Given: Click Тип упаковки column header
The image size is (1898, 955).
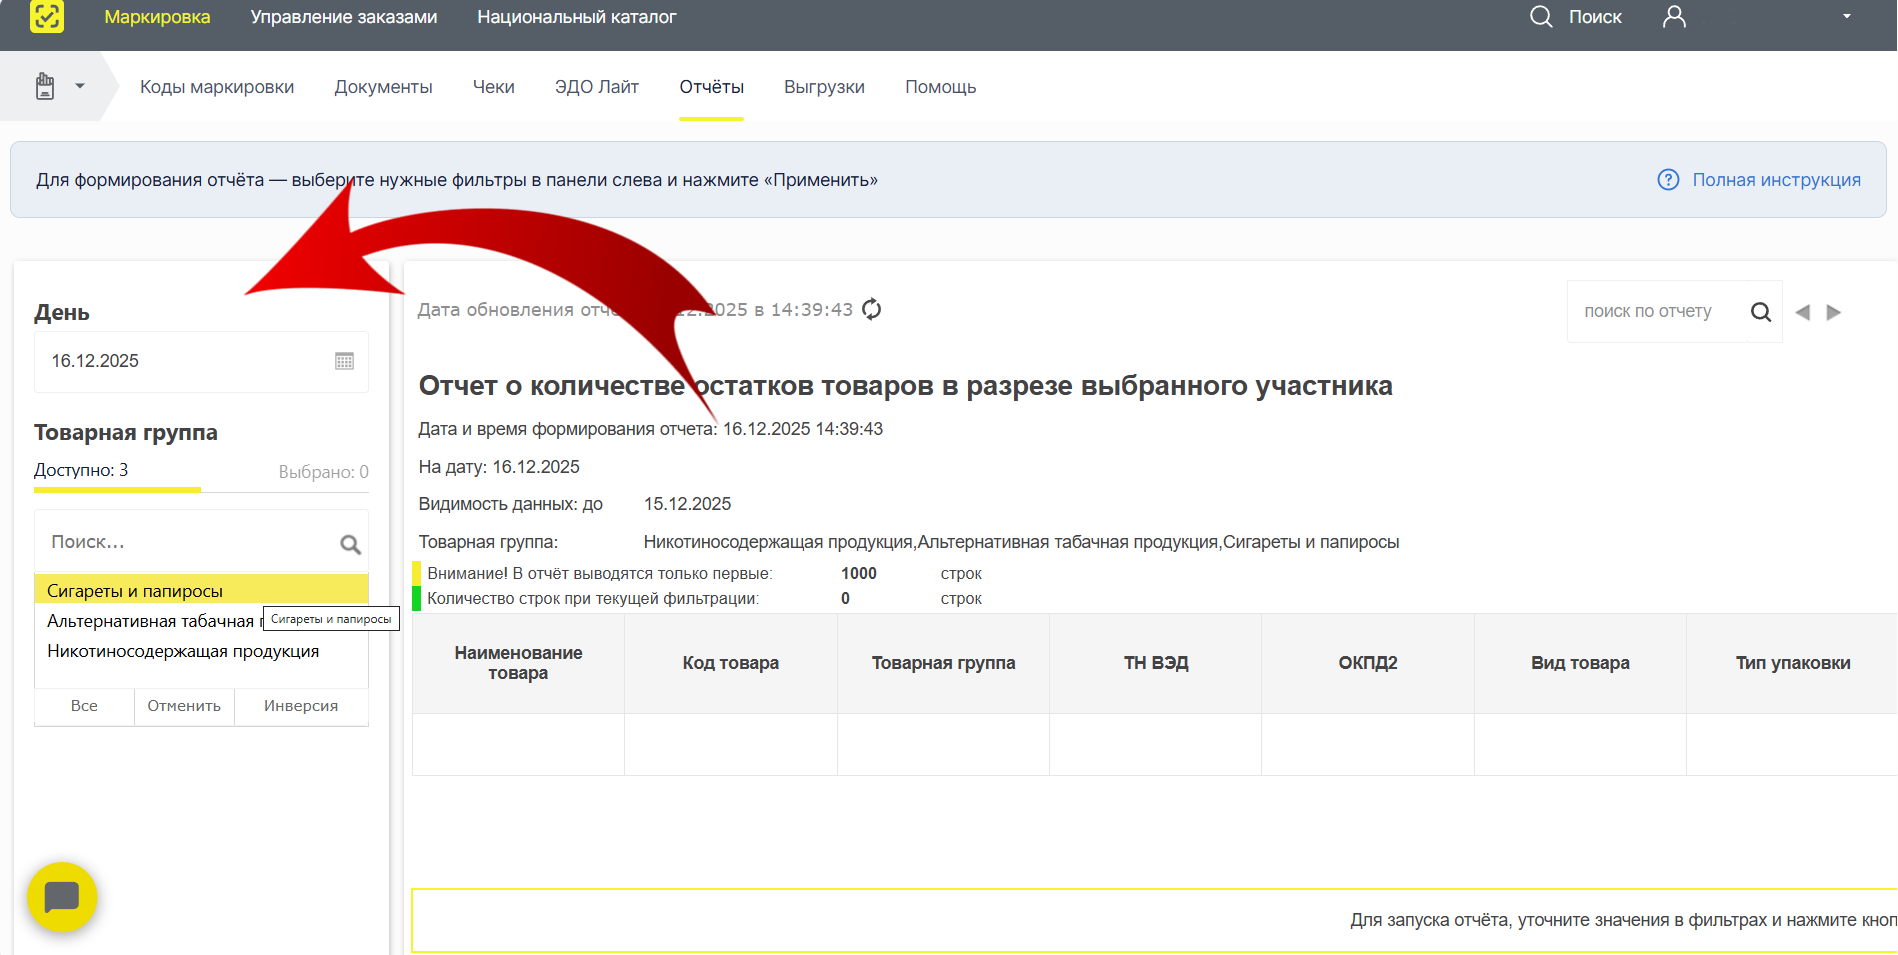Looking at the screenshot, I should click(x=1792, y=663).
